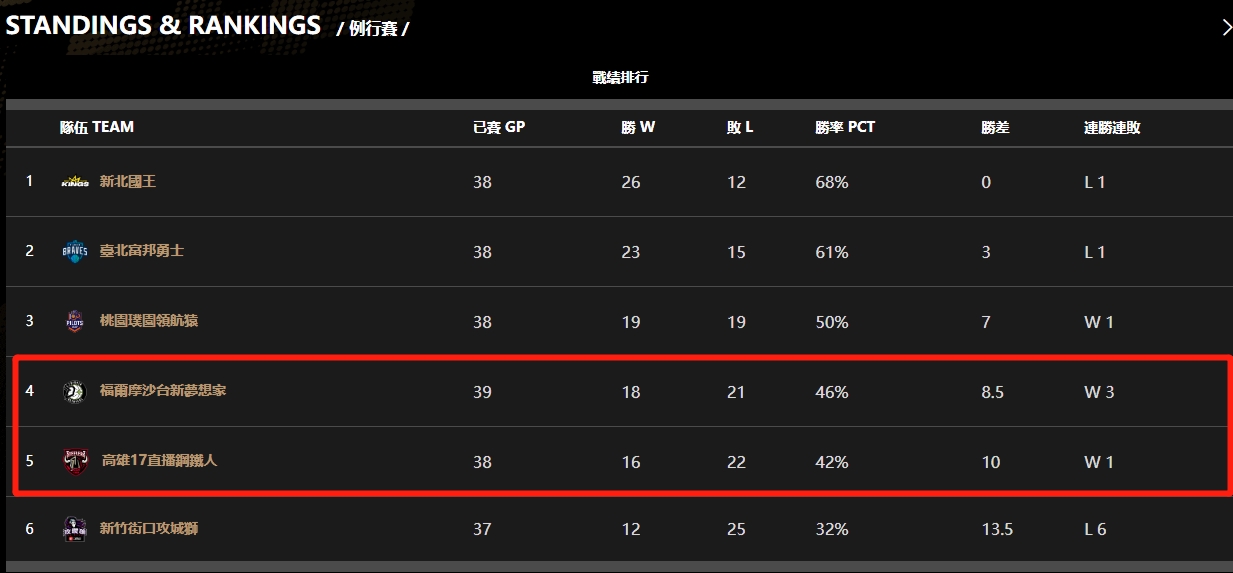This screenshot has width=1233, height=573.
Task: Select the 例行賽 regular season tab
Action: tap(372, 29)
